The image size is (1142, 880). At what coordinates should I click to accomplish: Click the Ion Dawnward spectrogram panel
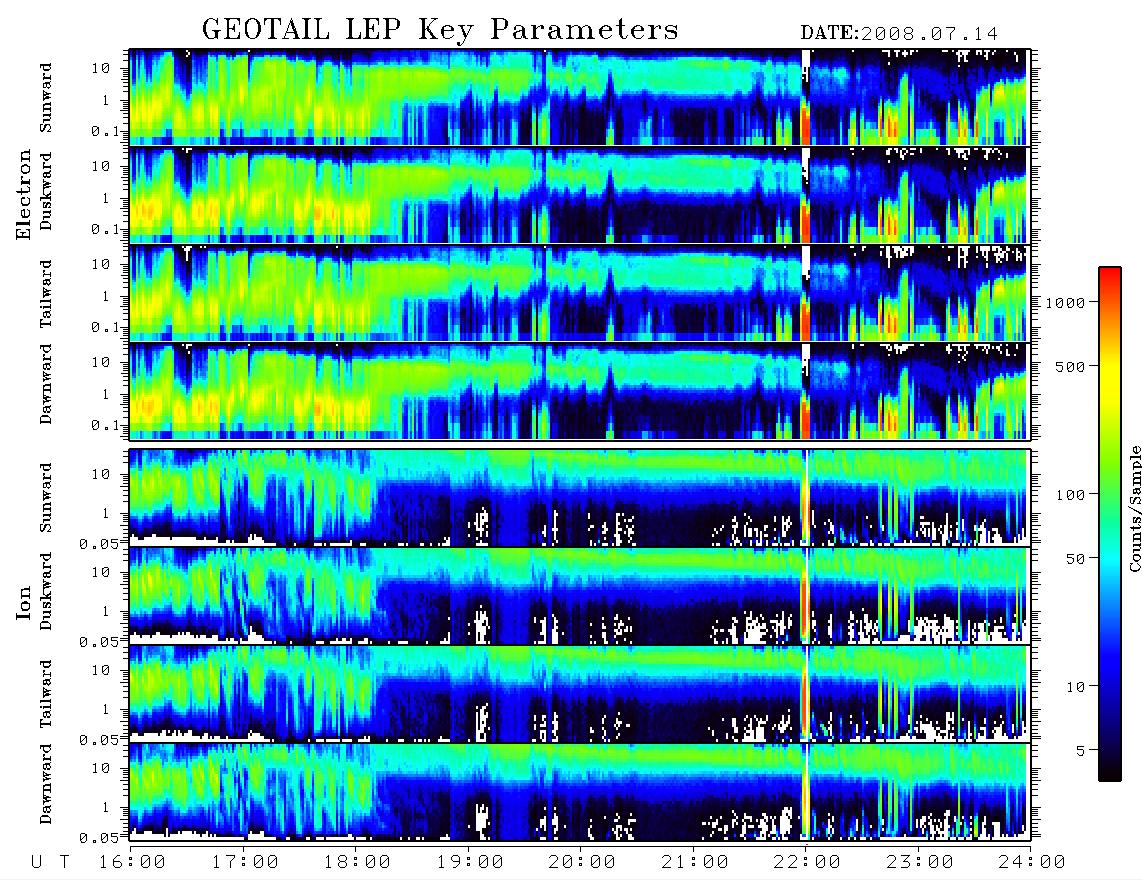tap(580, 792)
